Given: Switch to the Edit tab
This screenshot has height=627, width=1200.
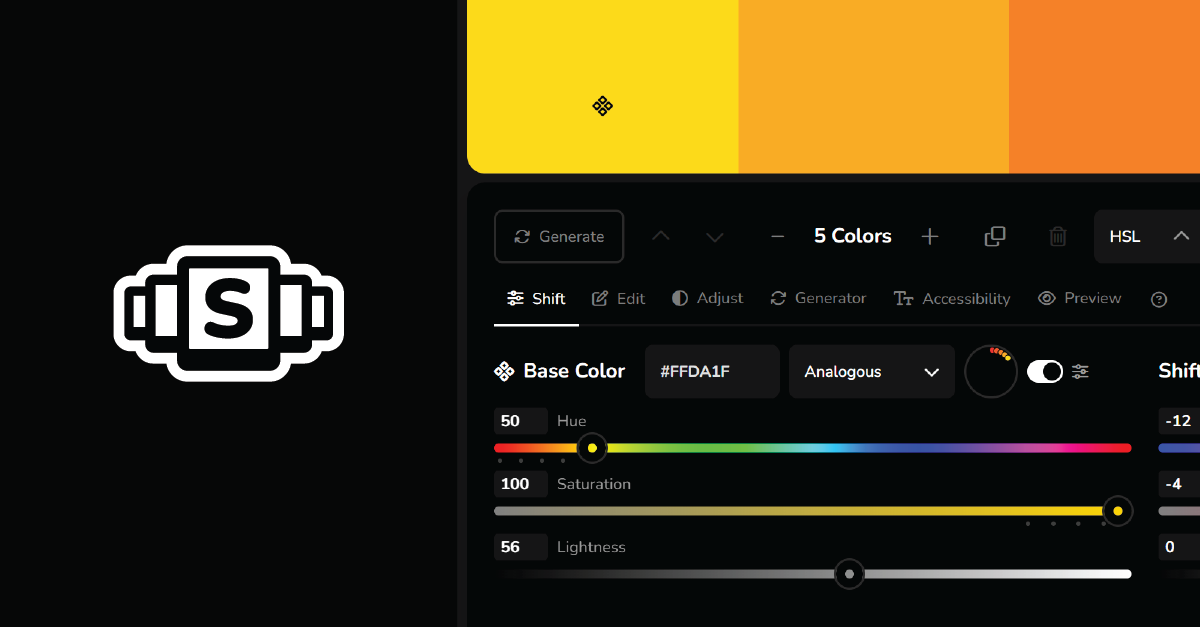Looking at the screenshot, I should [x=618, y=298].
